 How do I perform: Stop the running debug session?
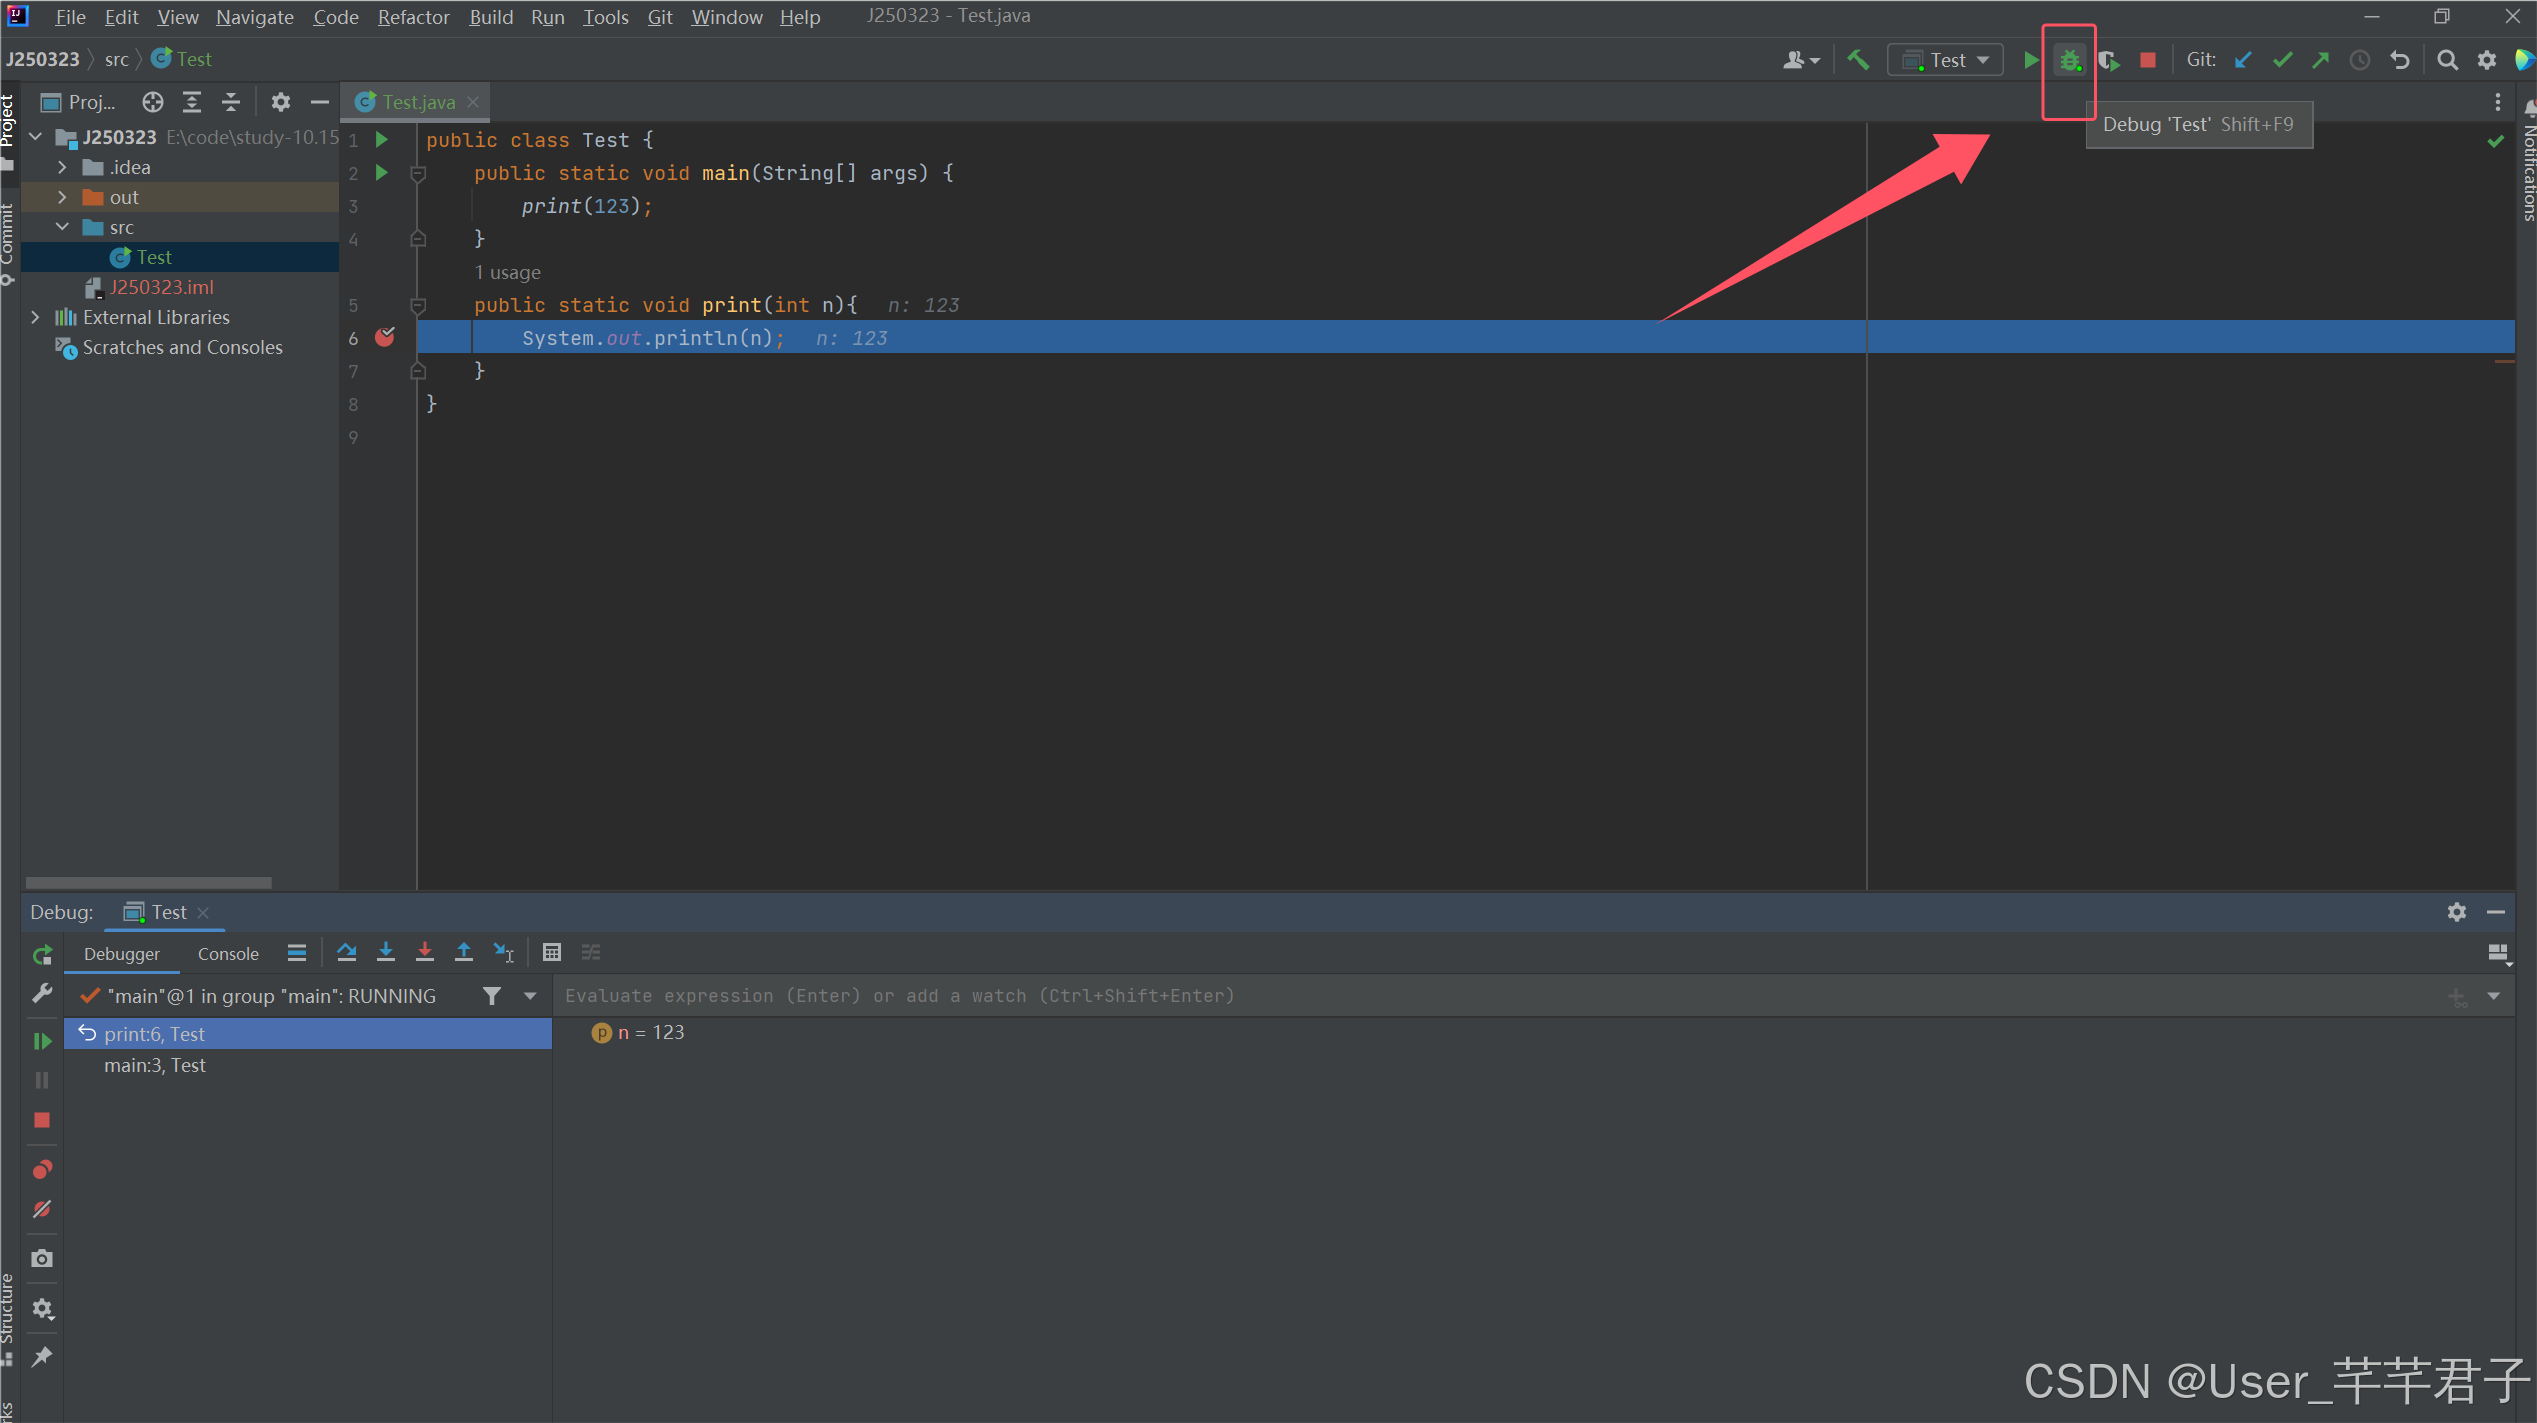tap(42, 1120)
